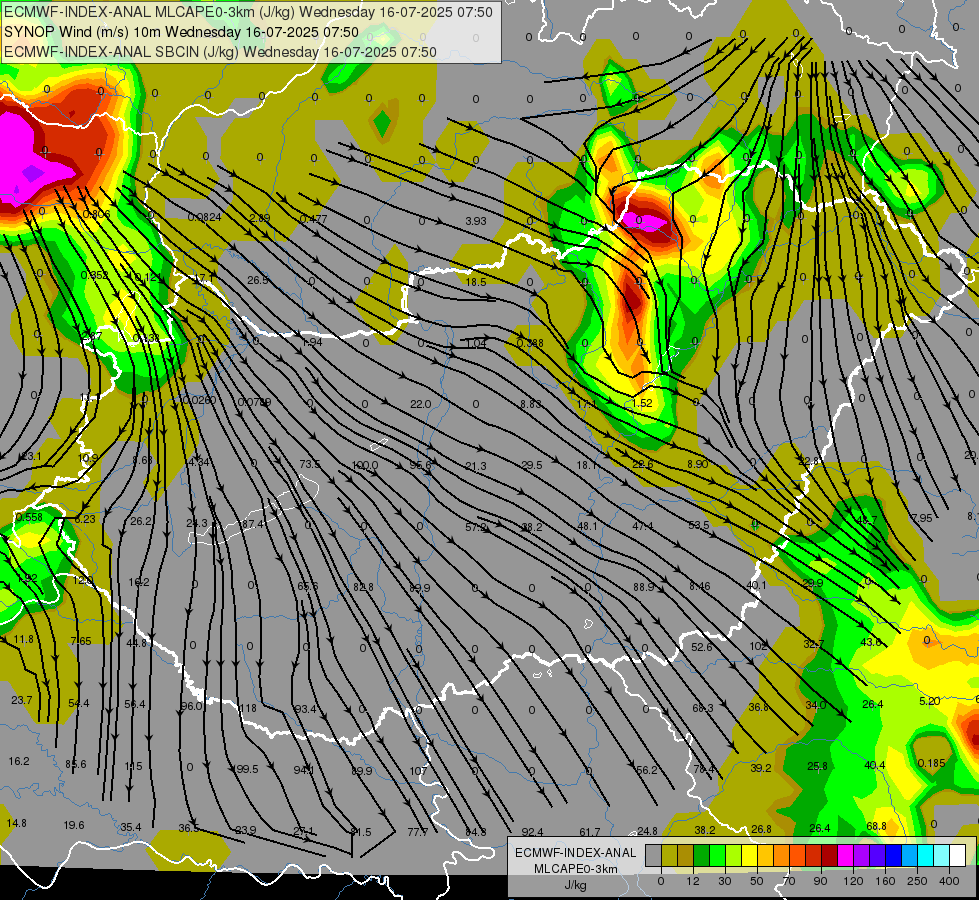Click the map value 102
This screenshot has width=979, height=900.
pos(758,646)
